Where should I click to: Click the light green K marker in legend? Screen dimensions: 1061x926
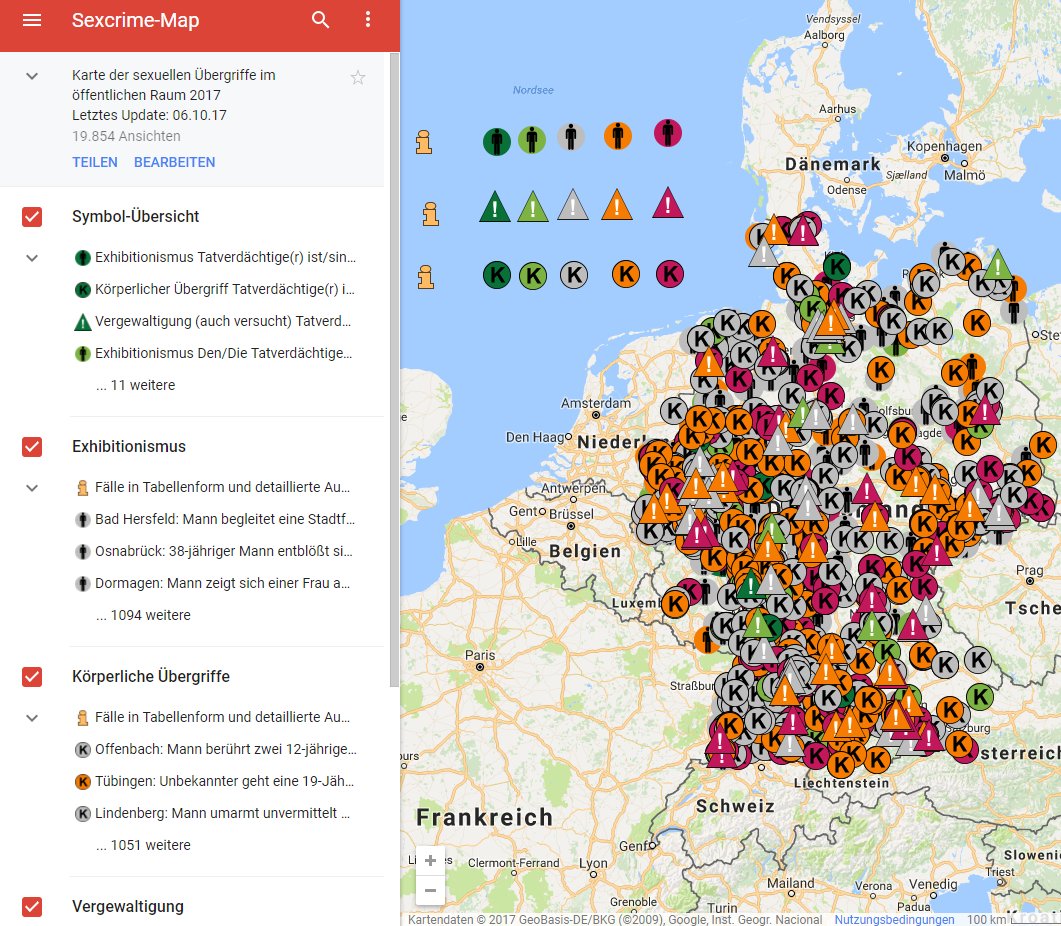coord(533,275)
